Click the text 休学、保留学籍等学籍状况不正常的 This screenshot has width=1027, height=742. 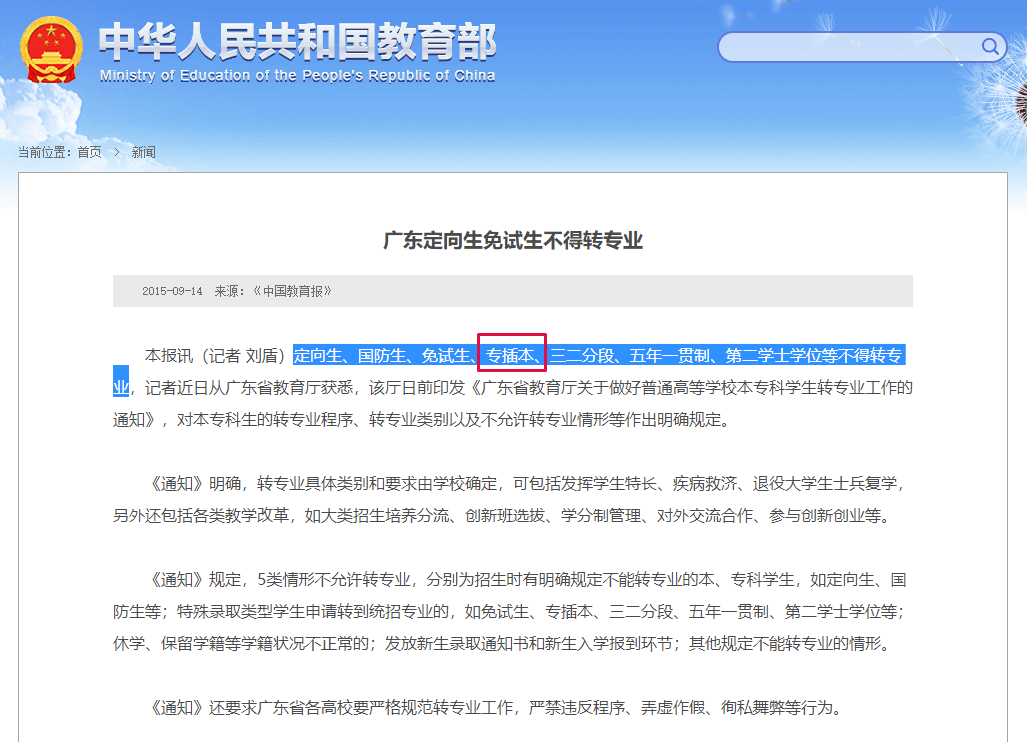tap(241, 644)
